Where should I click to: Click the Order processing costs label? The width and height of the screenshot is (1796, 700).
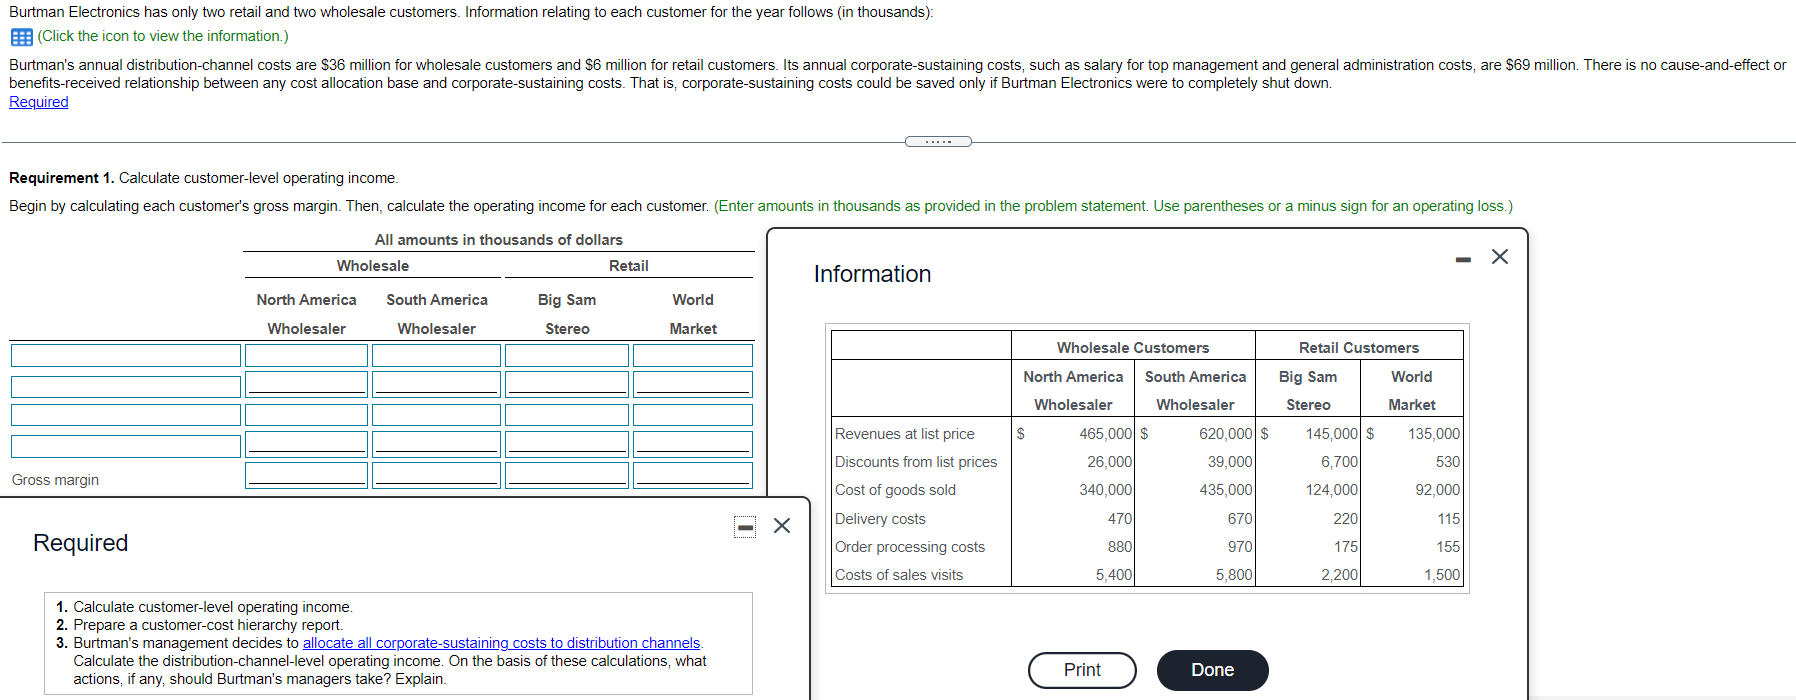(910, 547)
